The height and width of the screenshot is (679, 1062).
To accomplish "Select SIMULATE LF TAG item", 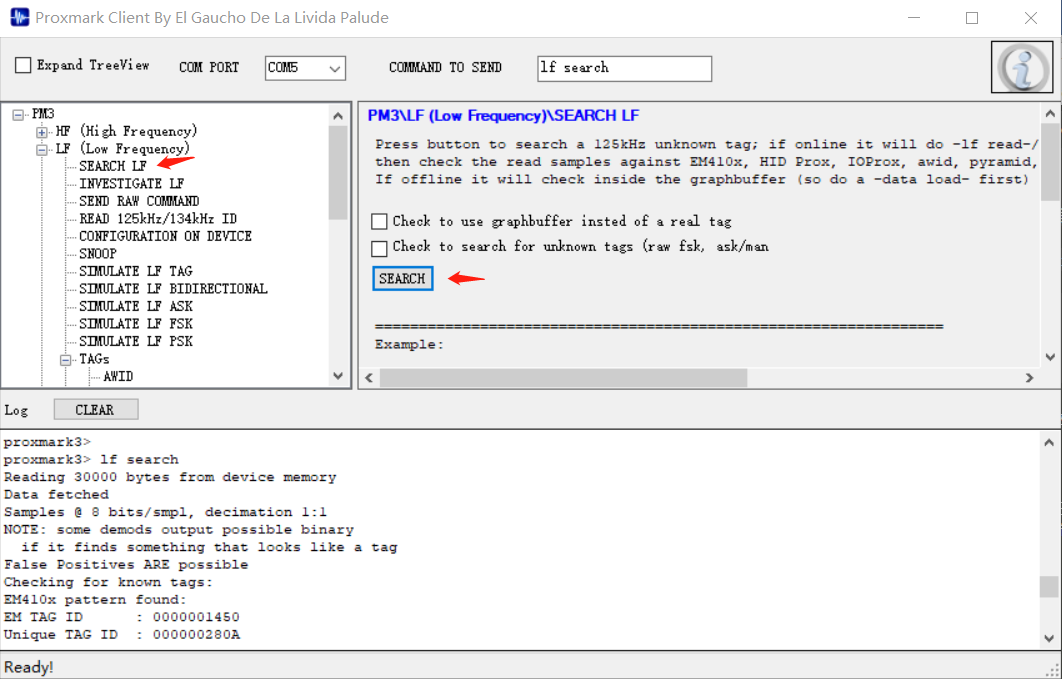I will coord(135,271).
